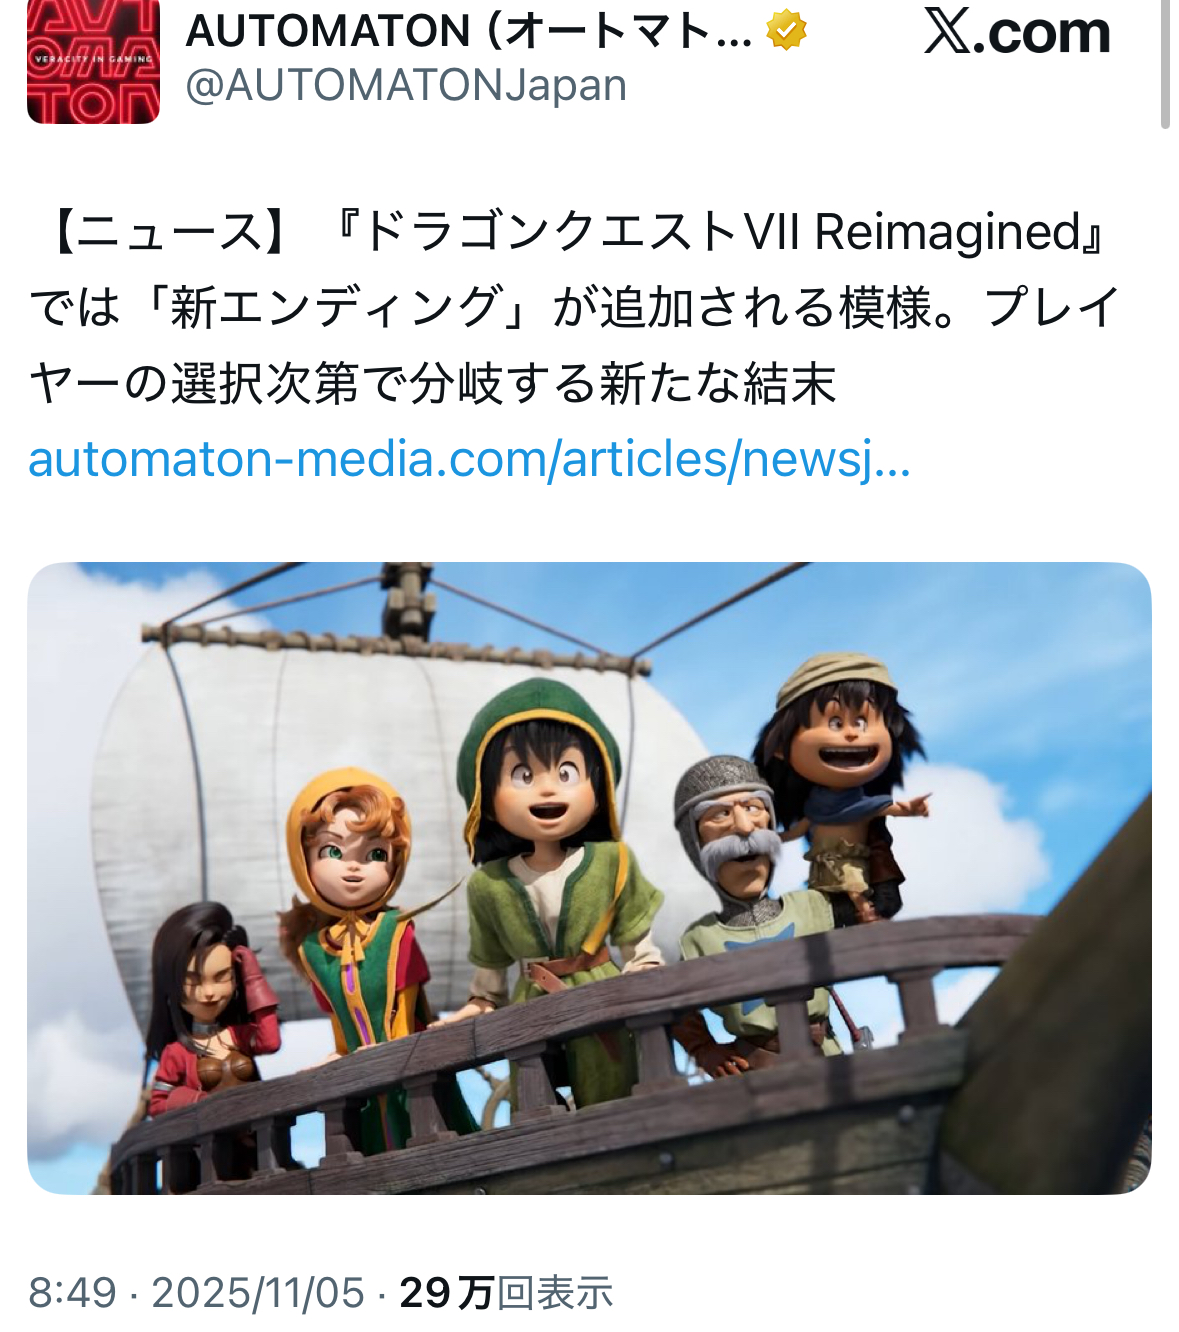1179x1332 pixels.
Task: Follow the automaton-media.com article link
Action: point(470,460)
